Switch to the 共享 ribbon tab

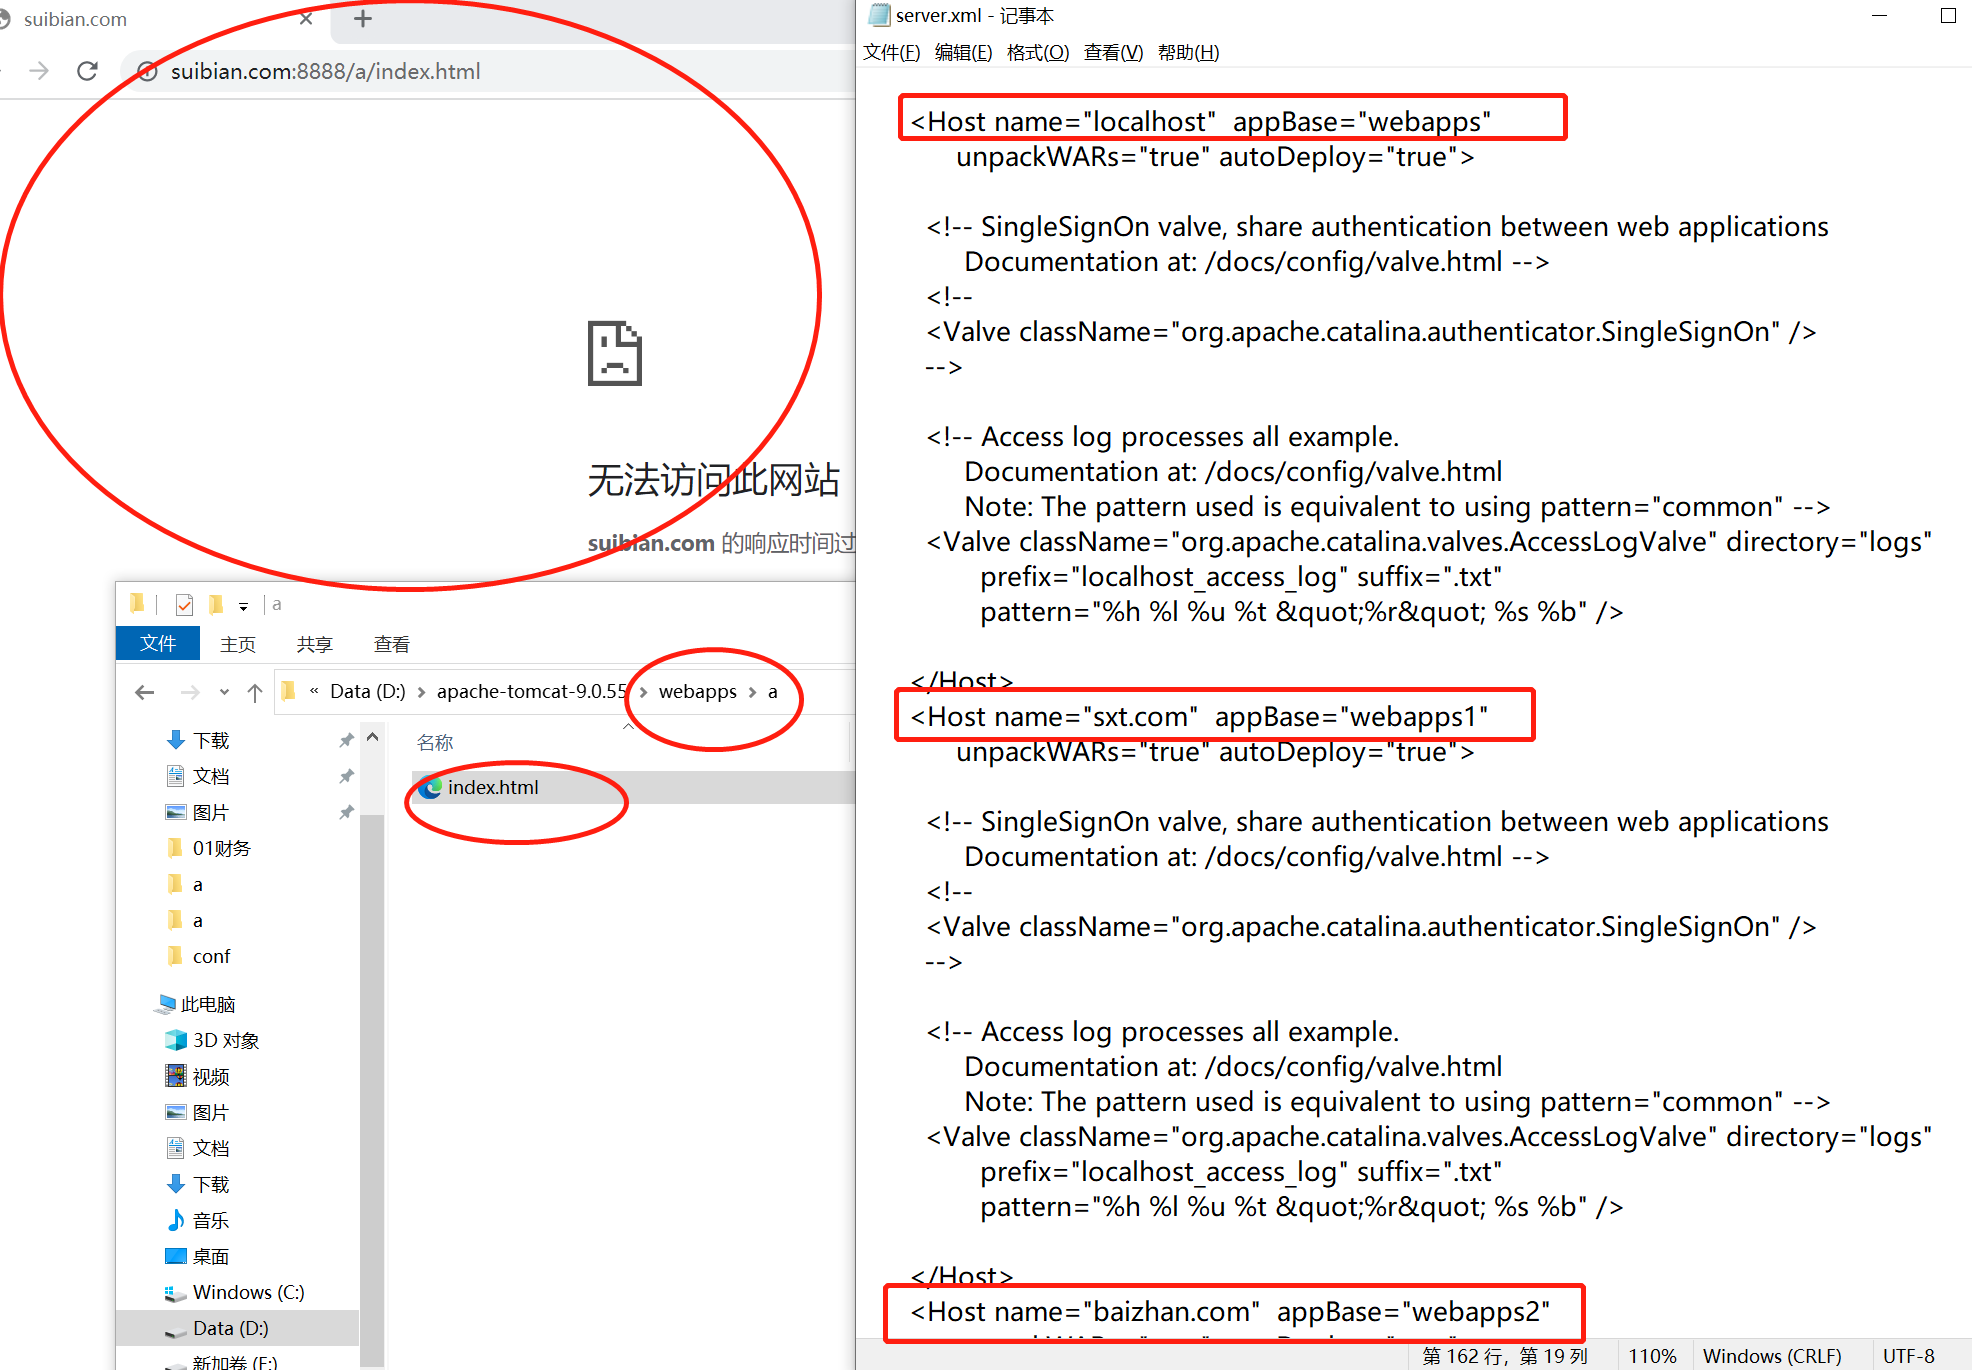click(x=315, y=644)
